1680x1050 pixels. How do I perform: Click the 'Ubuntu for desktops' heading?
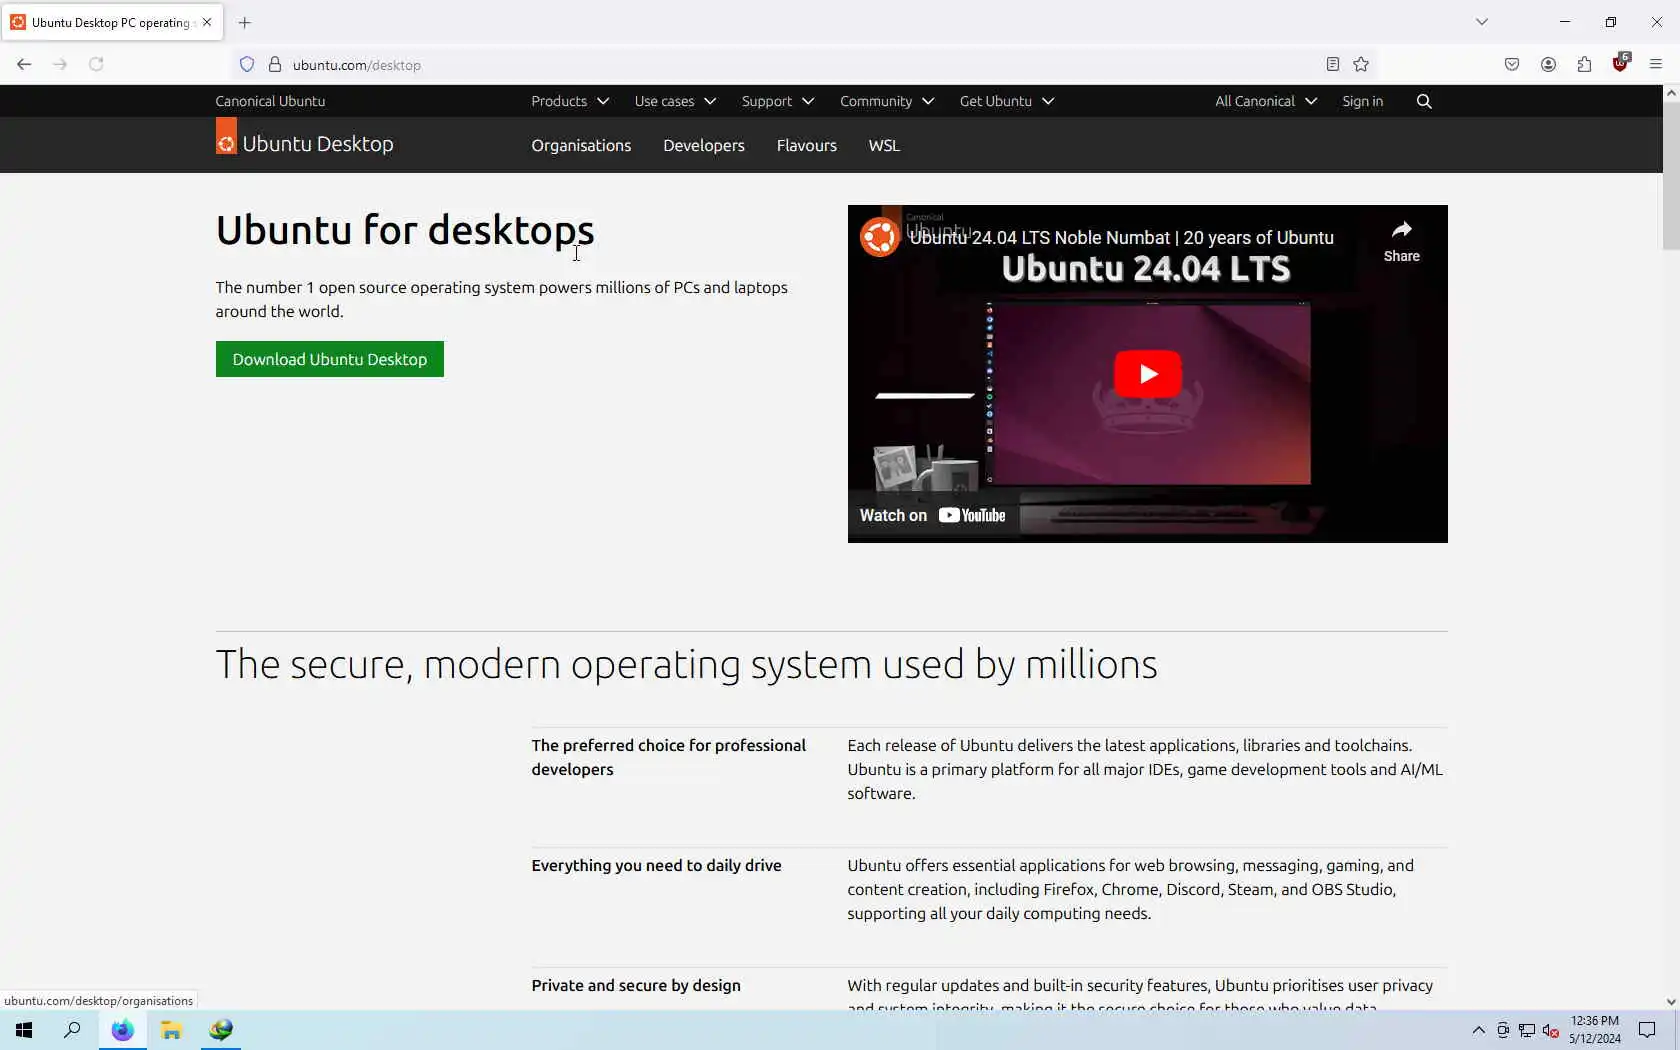point(405,230)
